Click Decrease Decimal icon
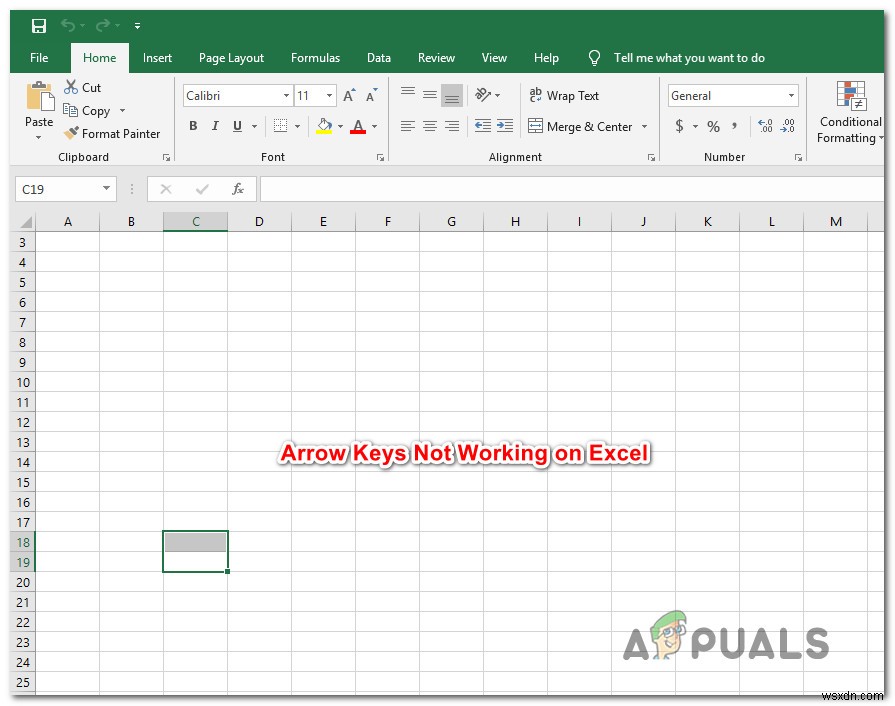The image size is (895, 706). pyautogui.click(x=788, y=126)
